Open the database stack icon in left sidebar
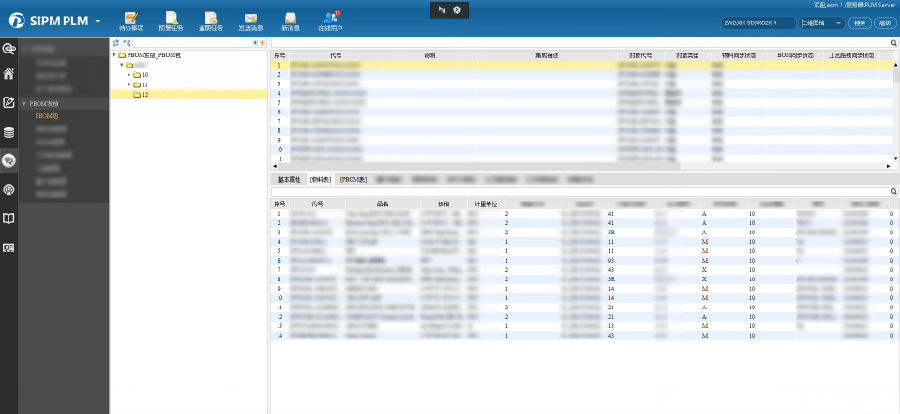 tap(9, 133)
